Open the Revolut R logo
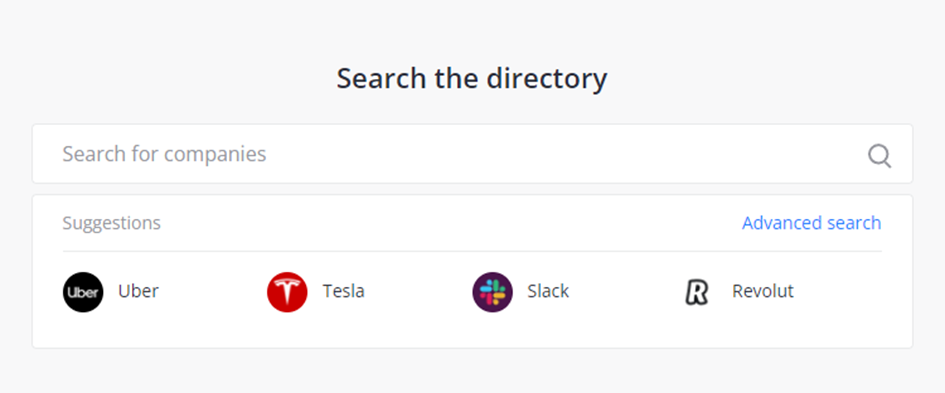945x393 pixels. tap(697, 292)
